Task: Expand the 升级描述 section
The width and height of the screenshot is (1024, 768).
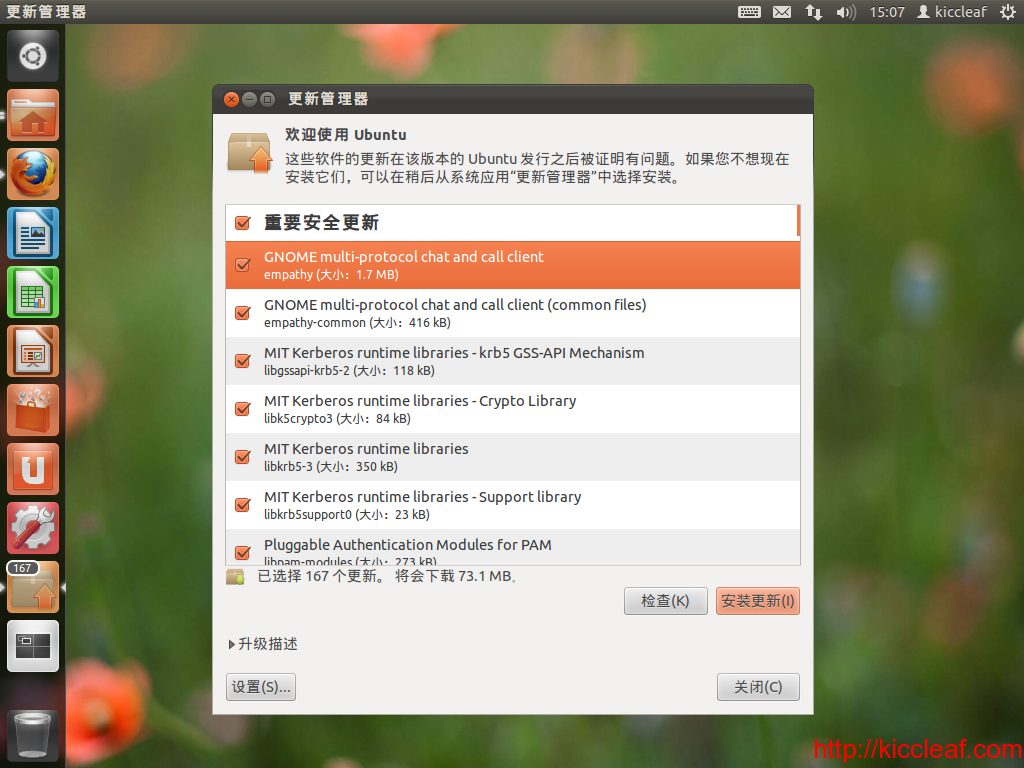Action: [263, 644]
